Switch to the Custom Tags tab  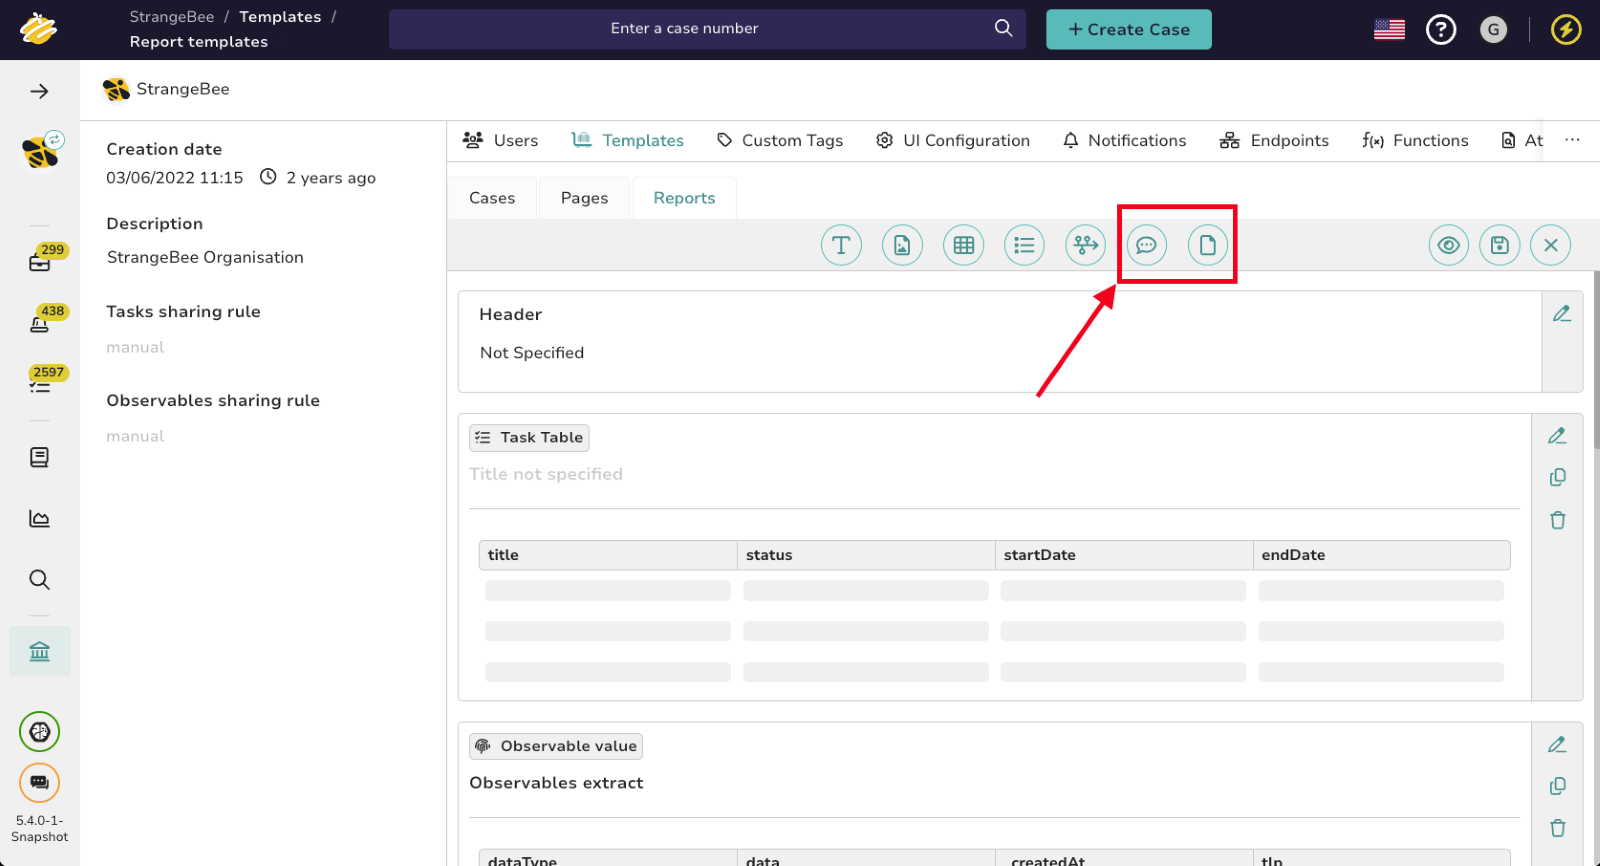click(780, 141)
